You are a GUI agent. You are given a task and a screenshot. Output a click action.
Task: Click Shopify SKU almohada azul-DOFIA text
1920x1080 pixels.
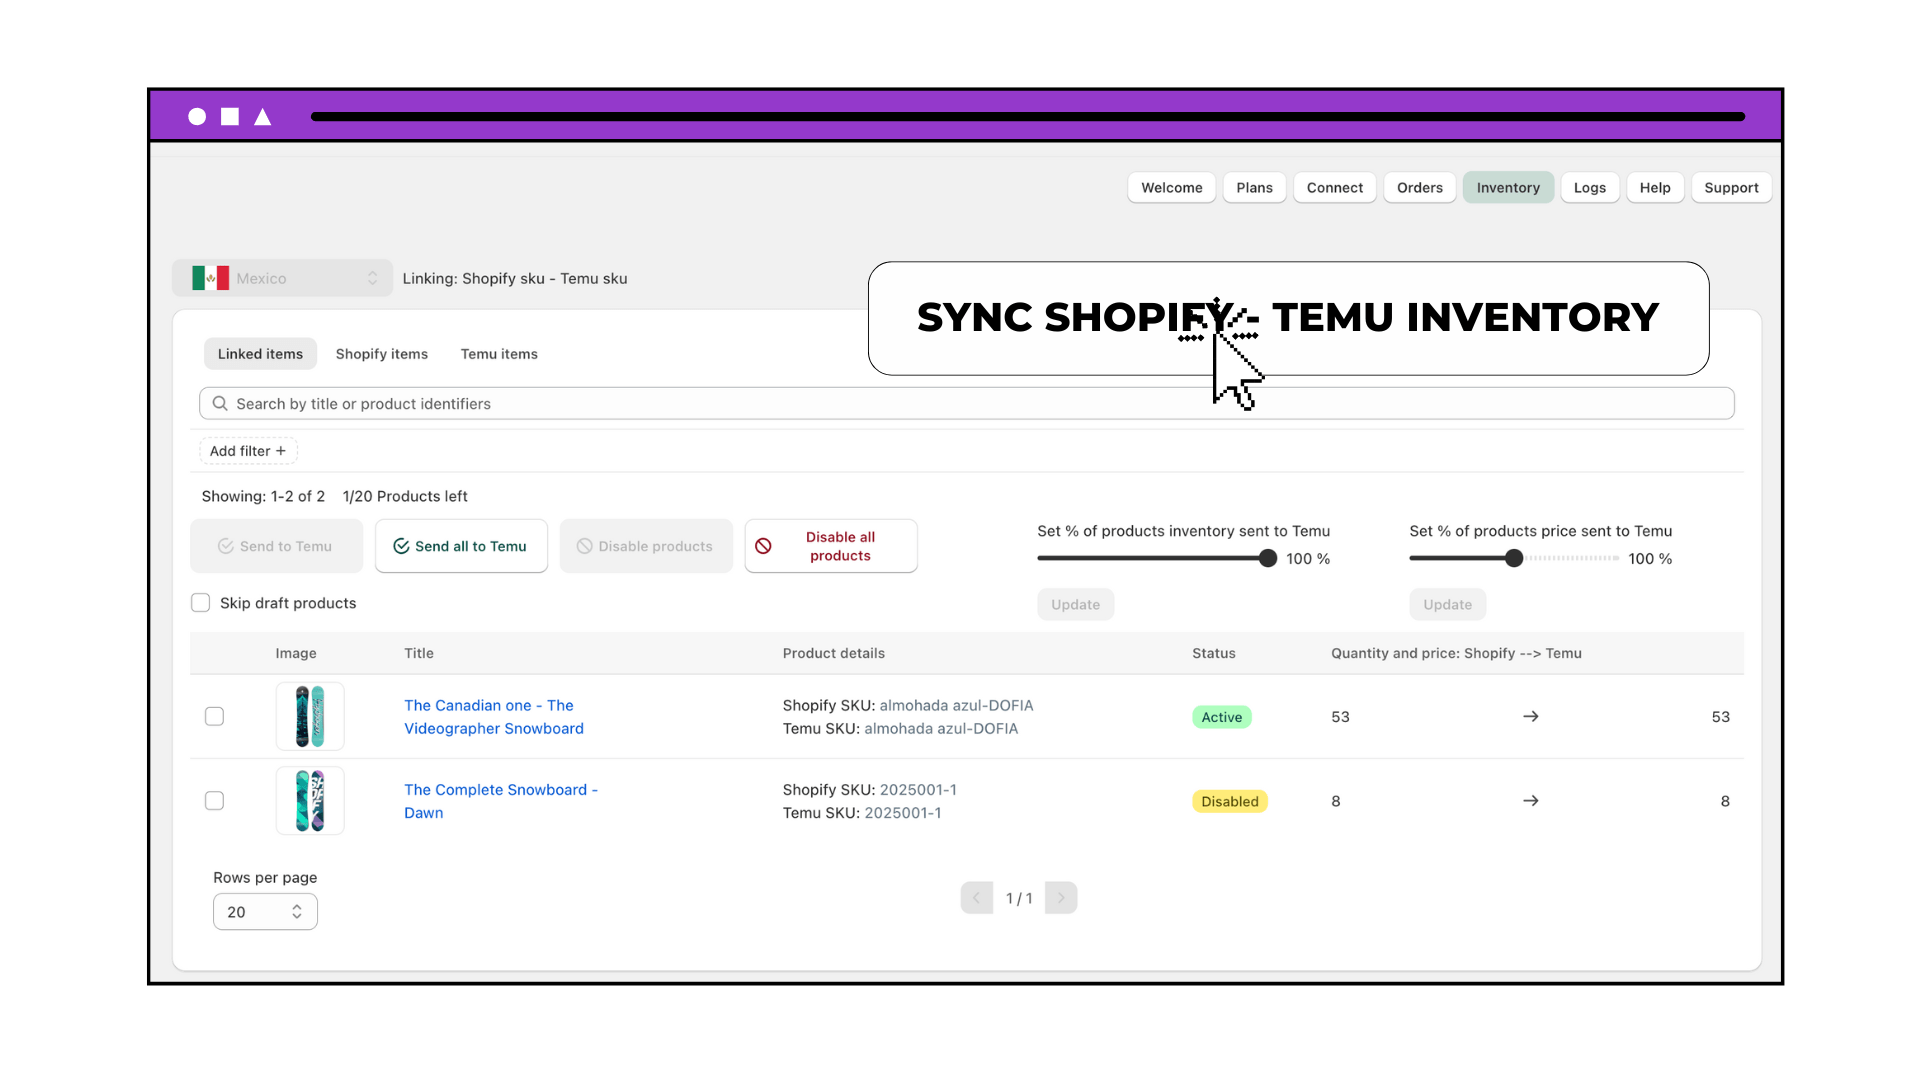click(908, 705)
